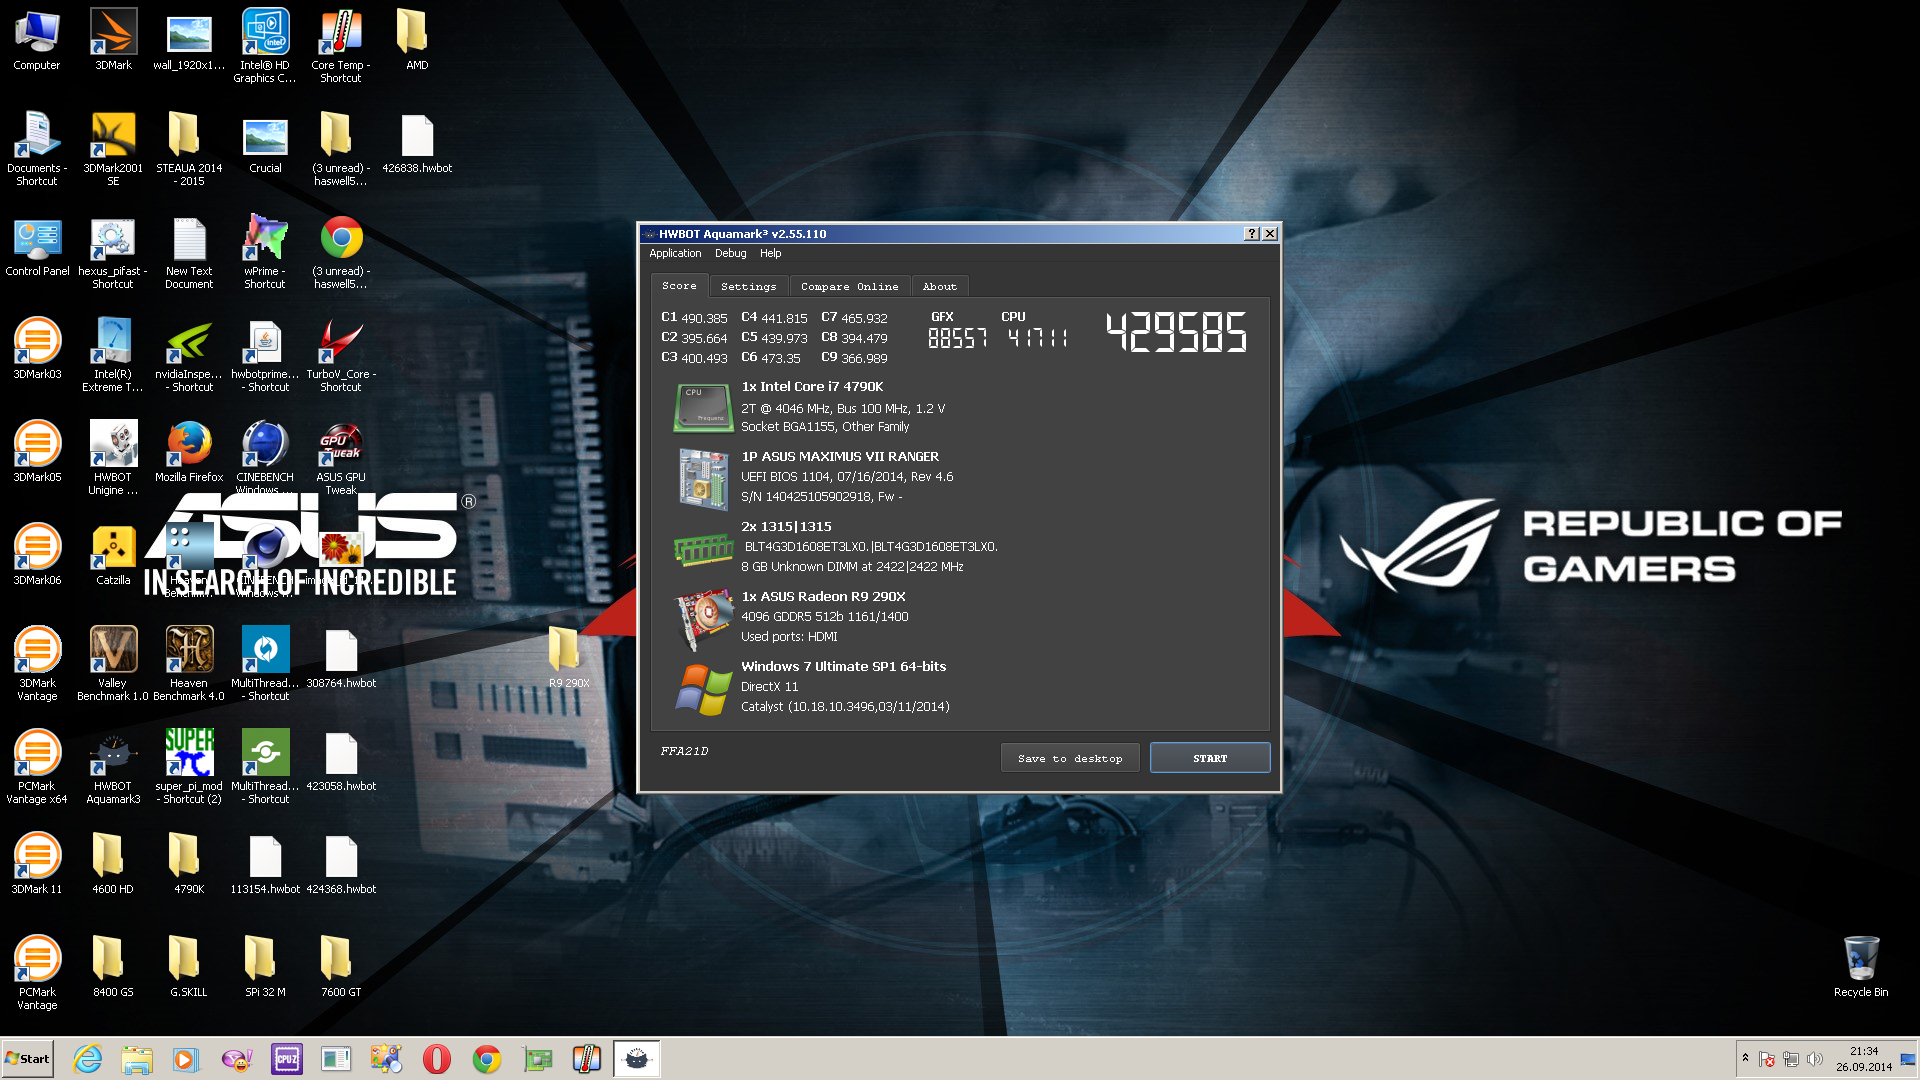This screenshot has height=1080, width=1920.
Task: Open the Application menu in Aquamark
Action: click(675, 254)
